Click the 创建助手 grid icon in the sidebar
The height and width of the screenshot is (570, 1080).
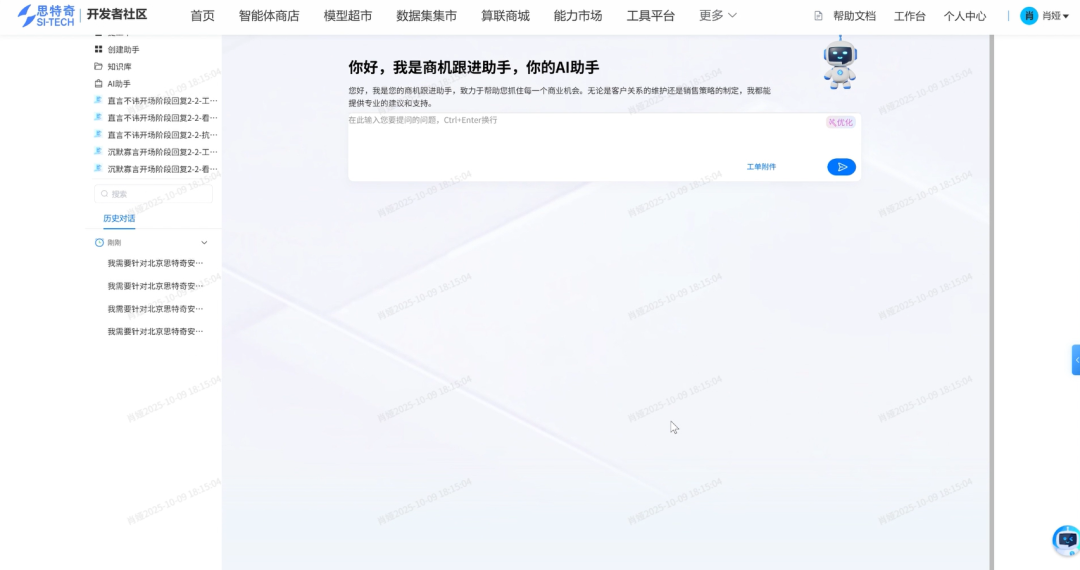click(x=98, y=50)
